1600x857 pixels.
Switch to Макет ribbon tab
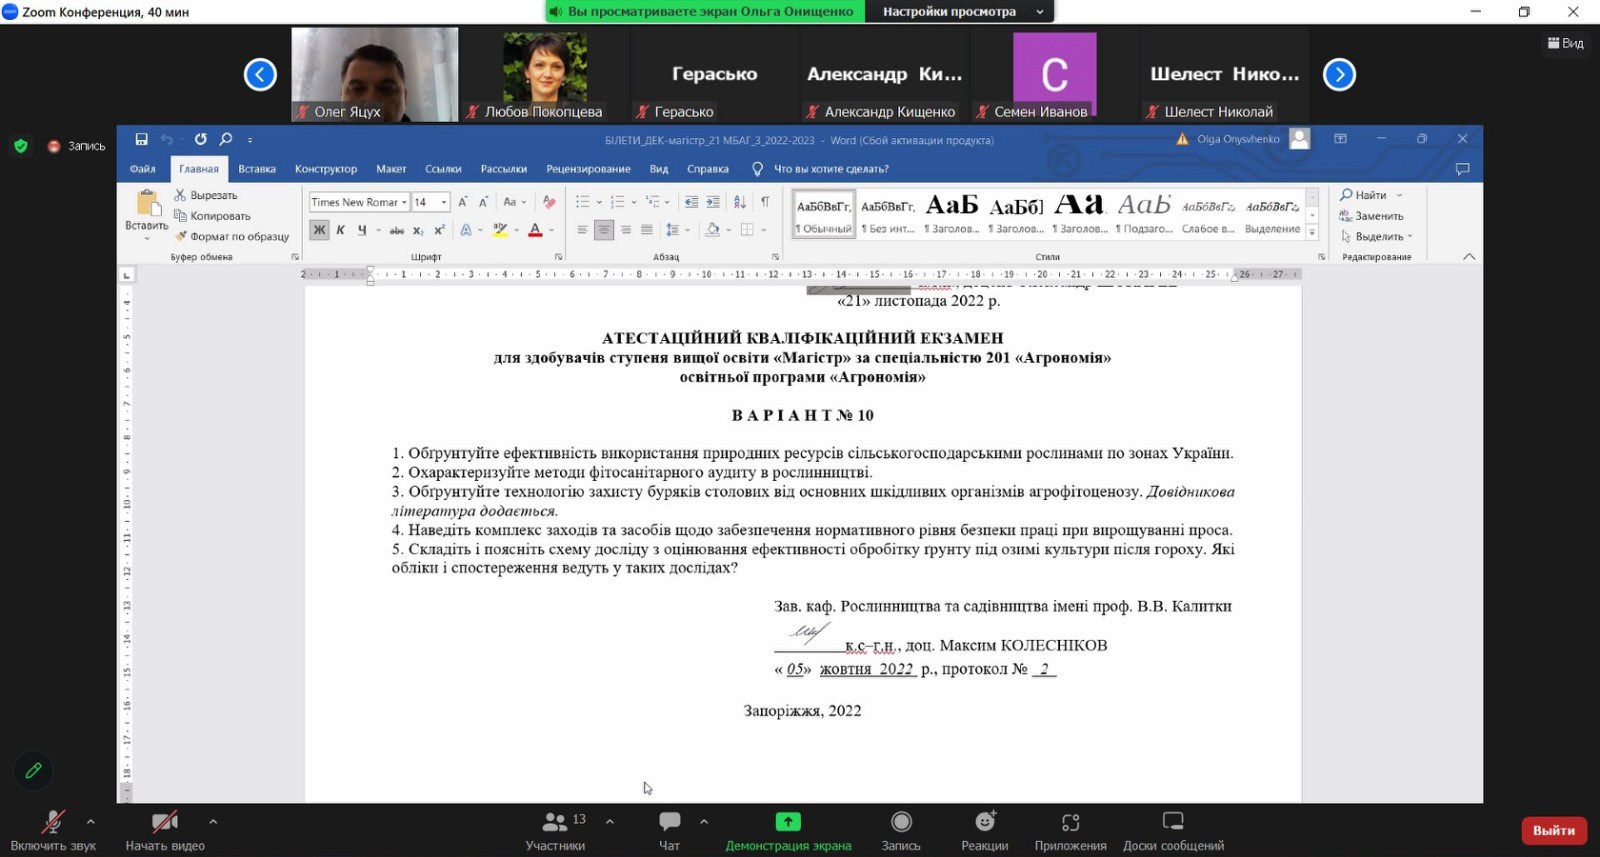[x=391, y=169]
